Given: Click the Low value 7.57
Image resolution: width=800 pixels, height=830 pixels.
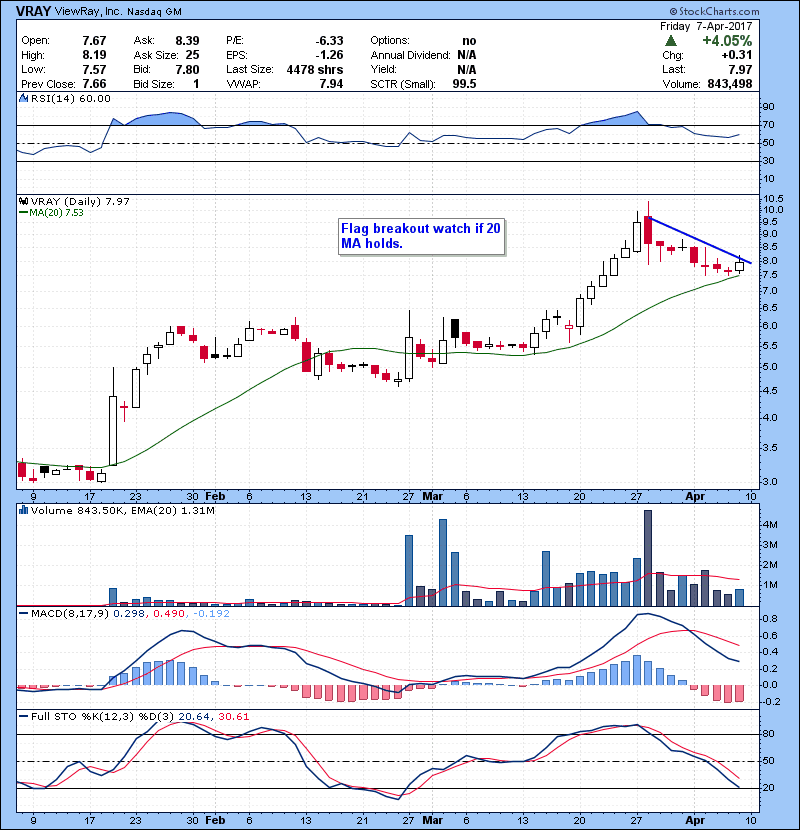Looking at the screenshot, I should pos(94,69).
